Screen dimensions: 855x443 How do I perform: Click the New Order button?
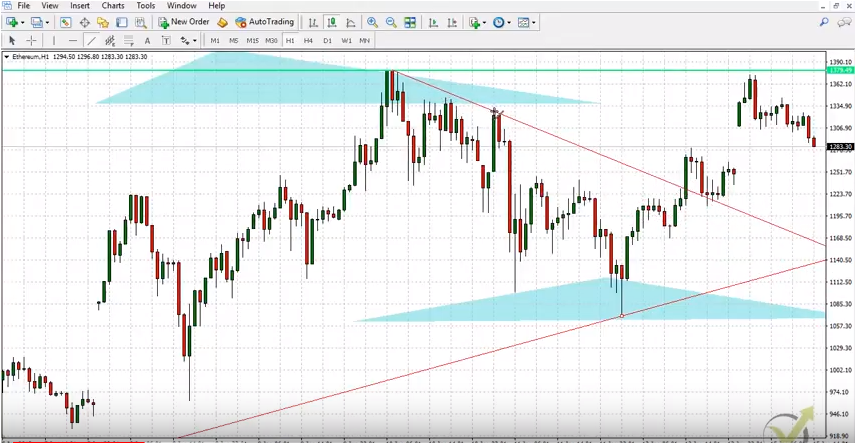[184, 22]
